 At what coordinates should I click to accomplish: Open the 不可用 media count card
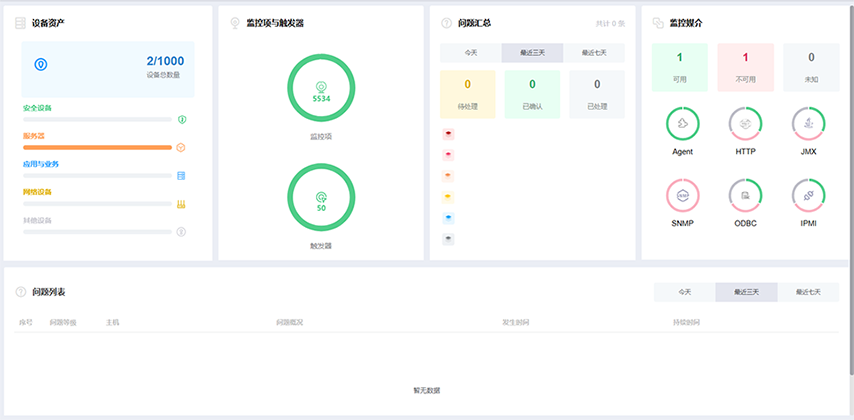point(746,68)
